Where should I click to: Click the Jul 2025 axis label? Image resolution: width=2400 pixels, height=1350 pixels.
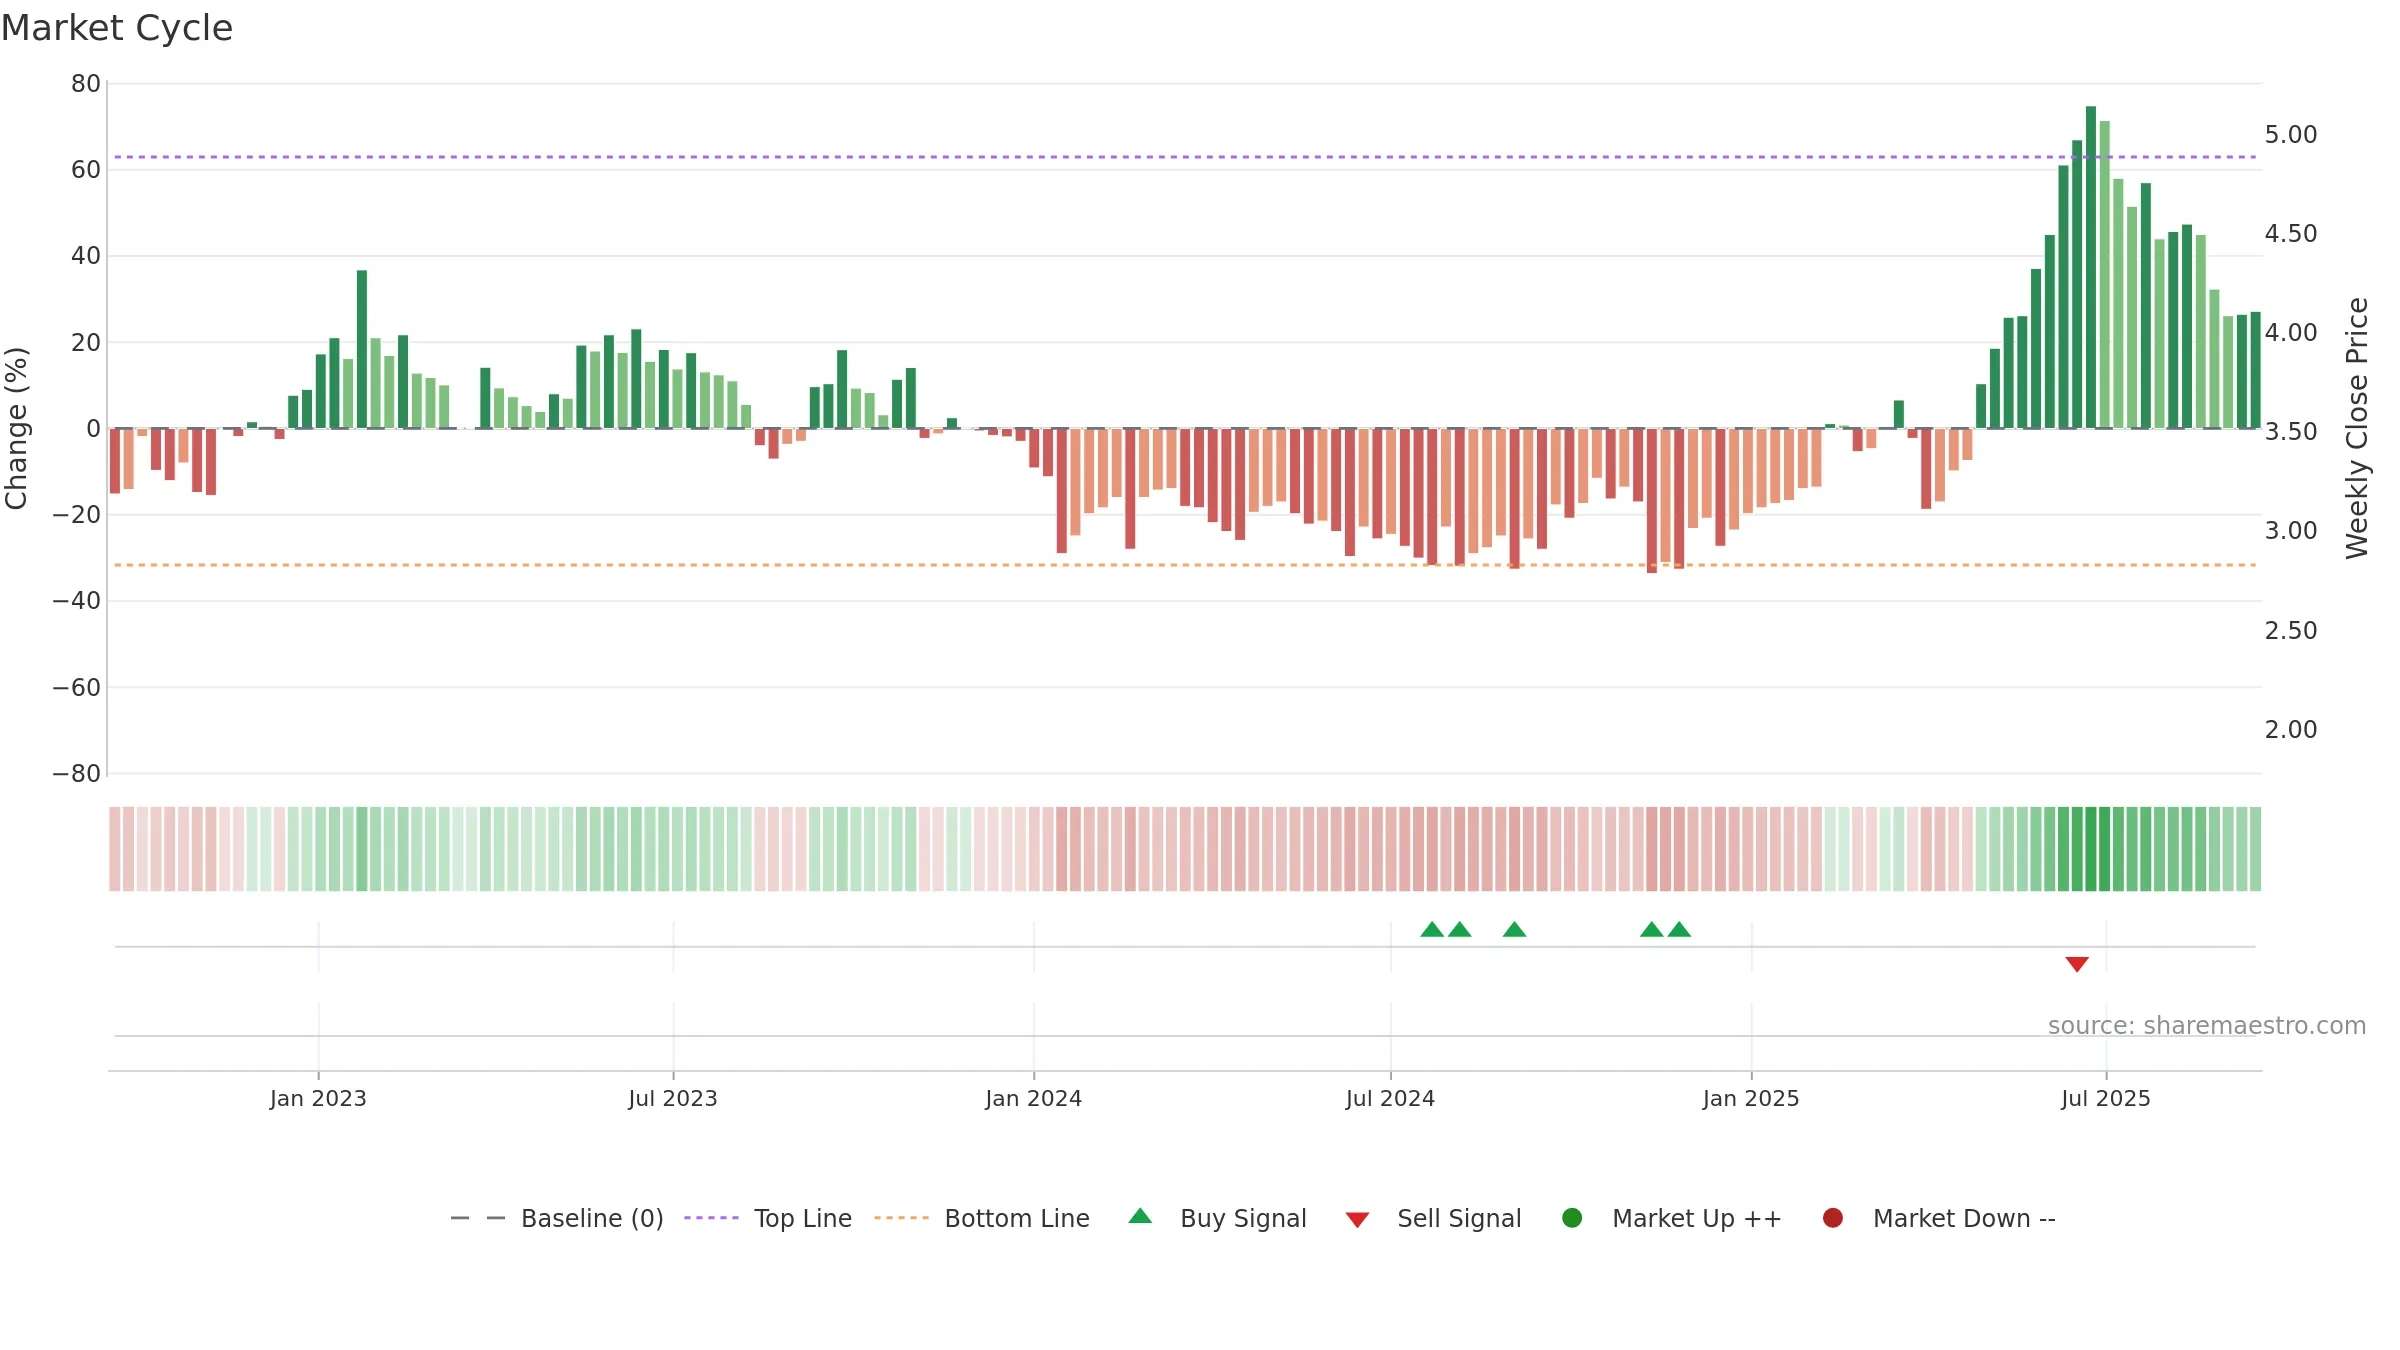(x=2106, y=1098)
